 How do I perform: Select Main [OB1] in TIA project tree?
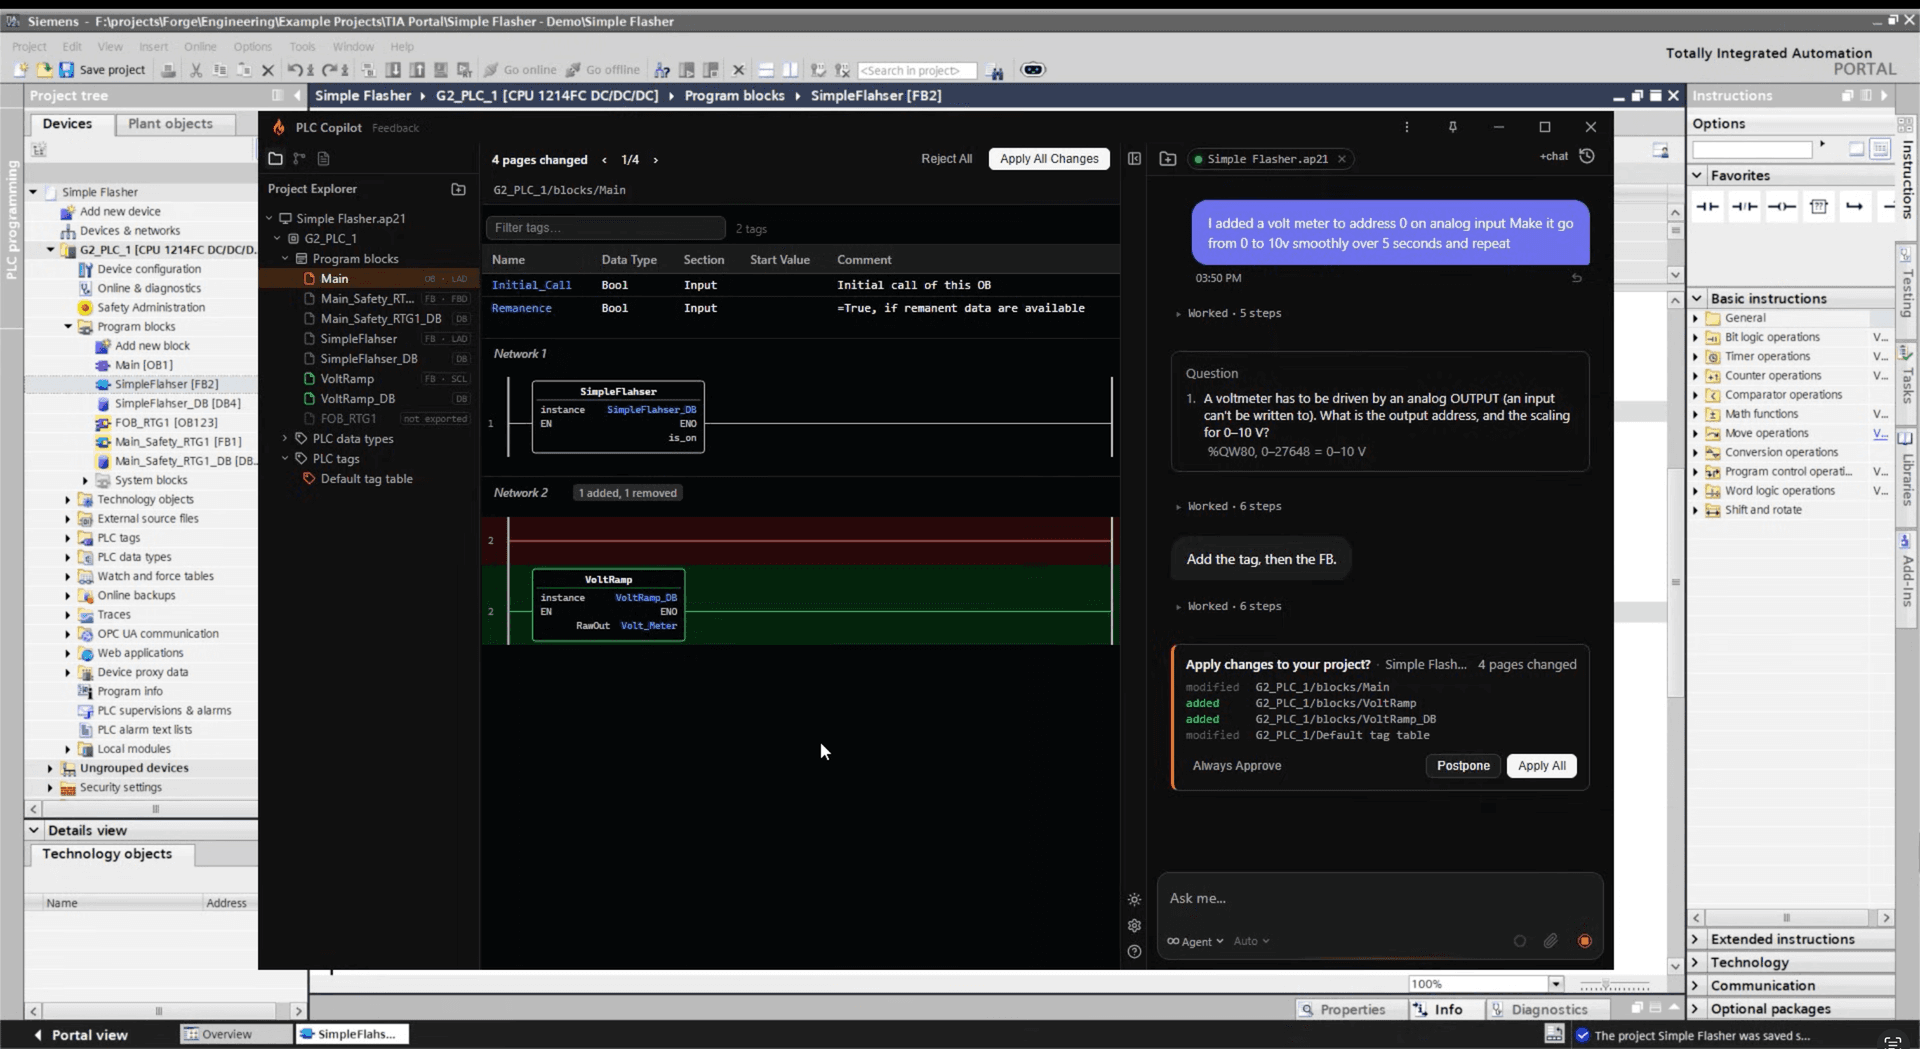pyautogui.click(x=143, y=365)
